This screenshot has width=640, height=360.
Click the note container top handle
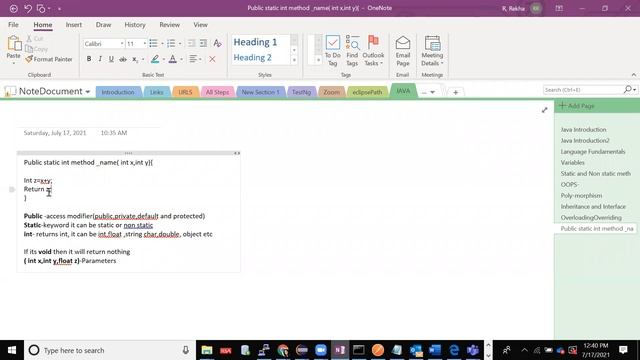[129, 153]
